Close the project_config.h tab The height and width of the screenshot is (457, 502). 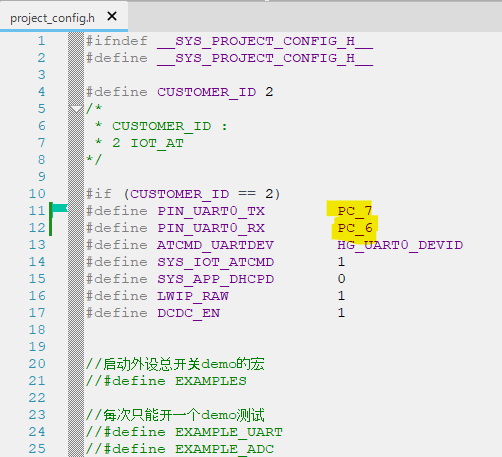click(112, 16)
